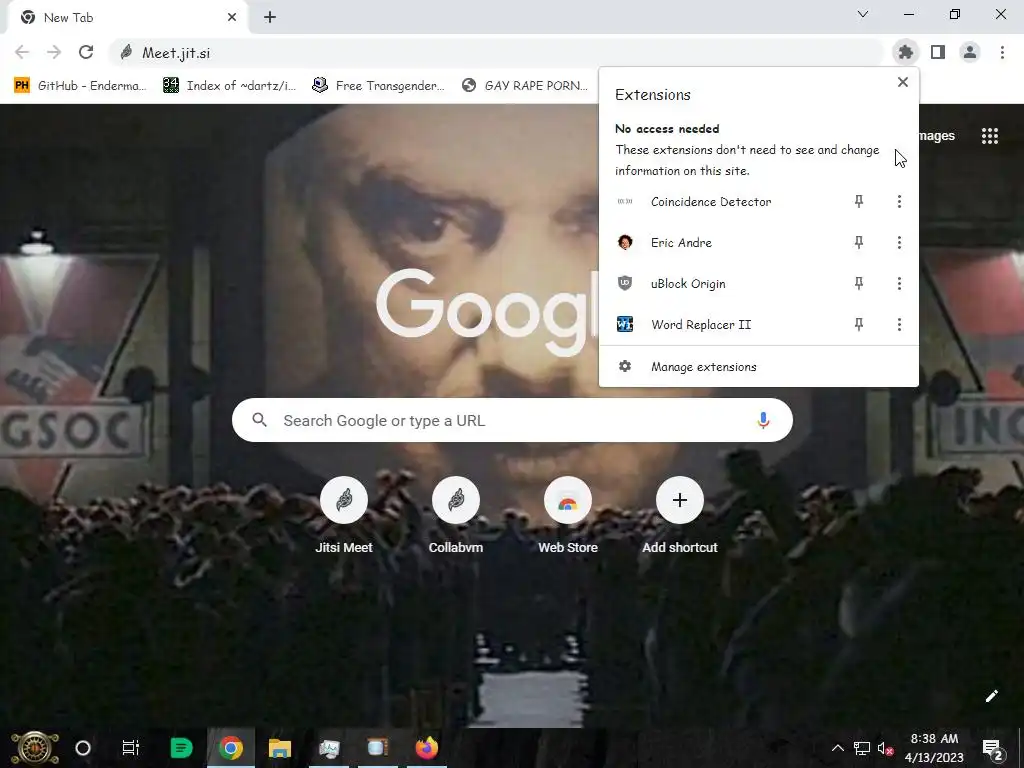Toggle the side panel icon
Viewport: 1024px width, 768px height.
click(938, 52)
